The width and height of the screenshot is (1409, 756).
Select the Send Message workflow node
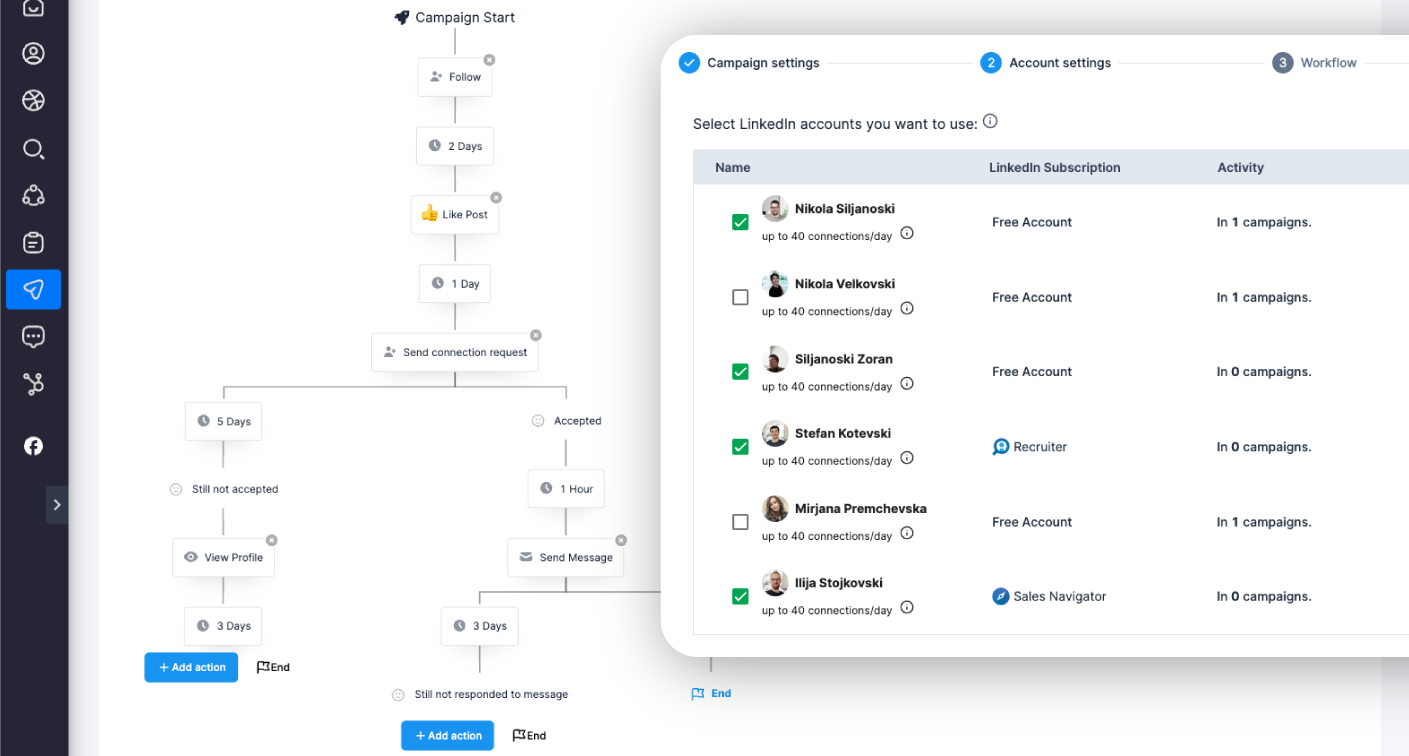pyautogui.click(x=566, y=557)
